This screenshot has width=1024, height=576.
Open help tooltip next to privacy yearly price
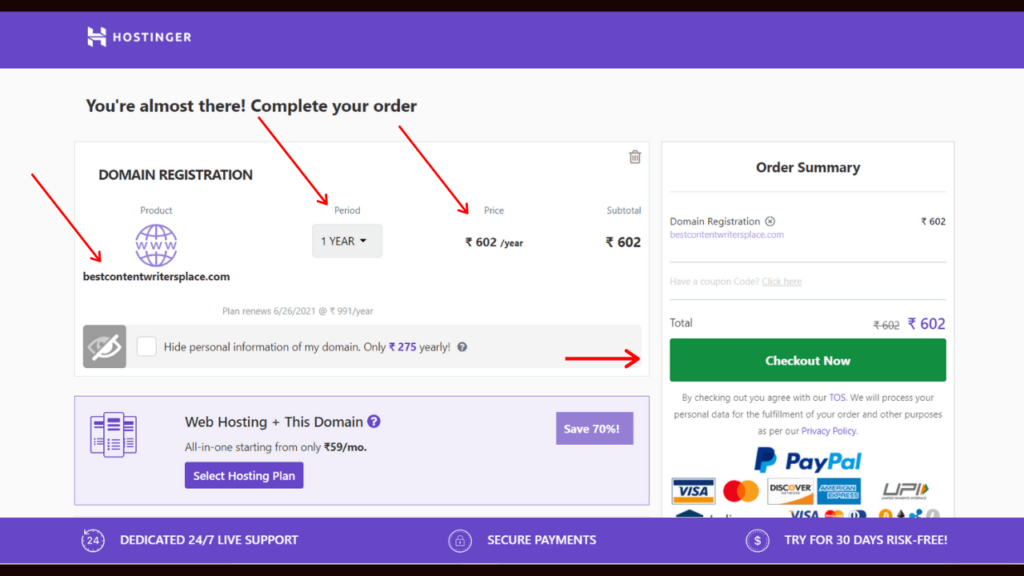click(x=462, y=347)
